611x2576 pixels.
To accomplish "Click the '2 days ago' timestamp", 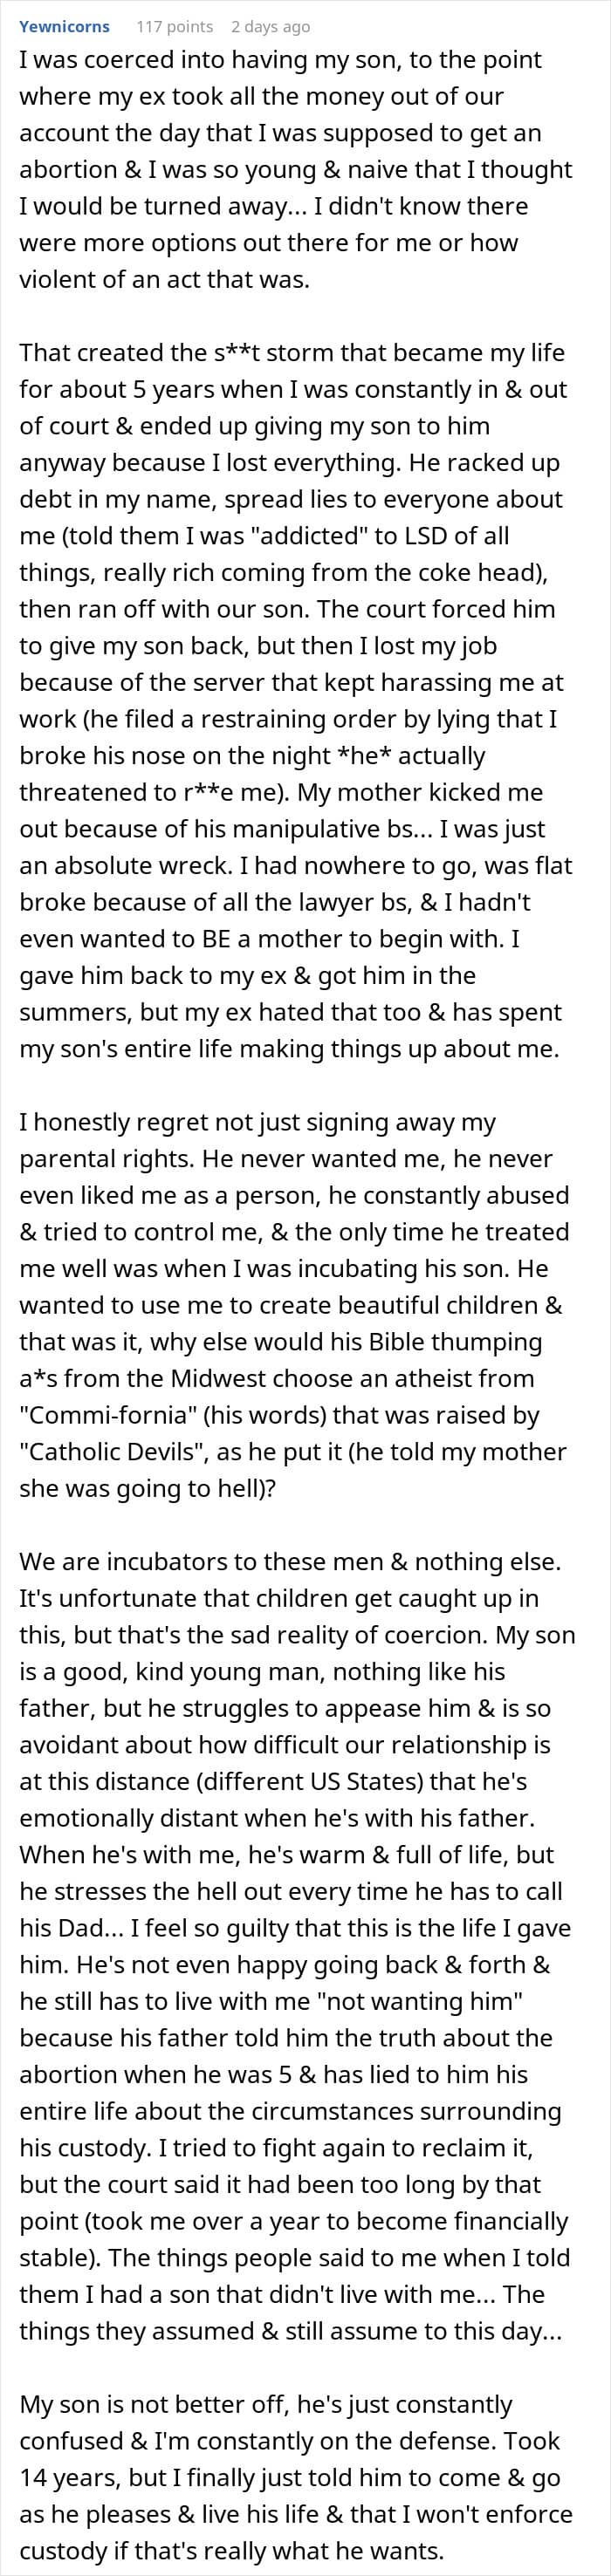I will (x=270, y=26).
